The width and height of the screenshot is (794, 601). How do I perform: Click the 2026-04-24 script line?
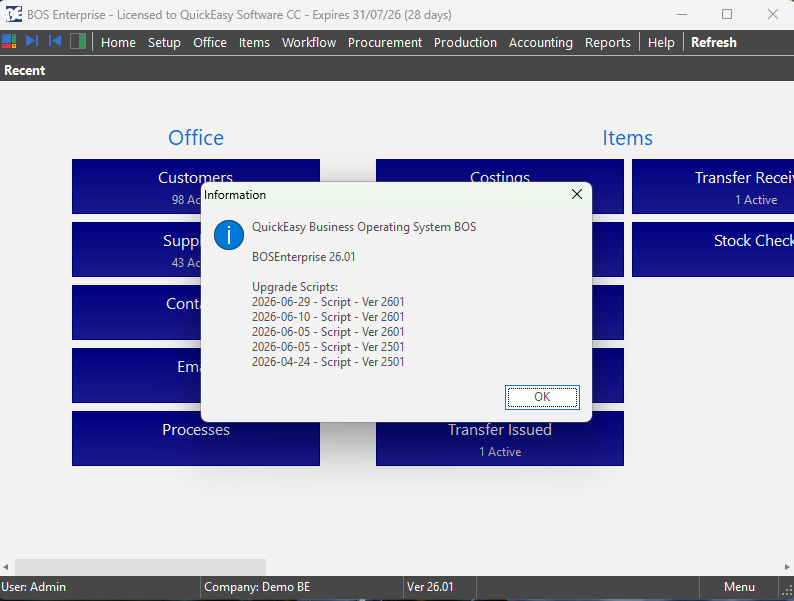point(328,362)
